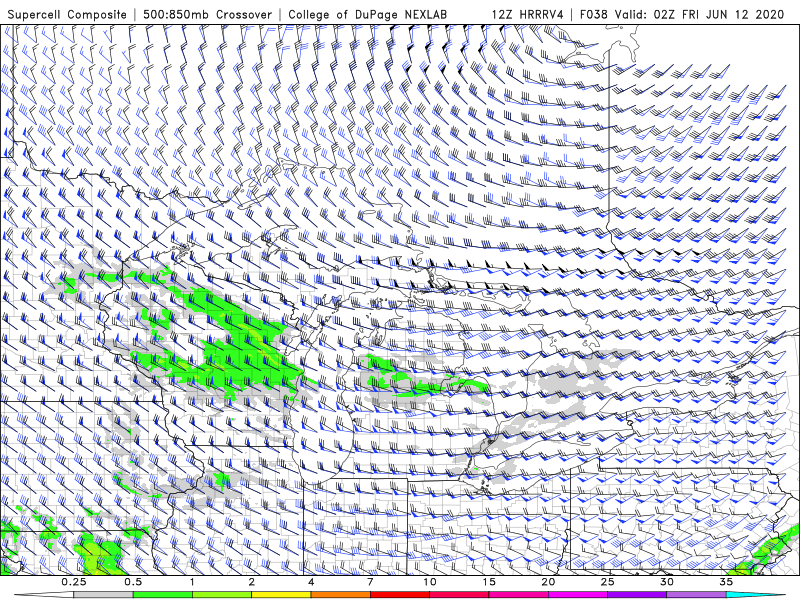Screen dimensions: 800x600
Task: Click the legend value 15
Action: click(x=489, y=582)
